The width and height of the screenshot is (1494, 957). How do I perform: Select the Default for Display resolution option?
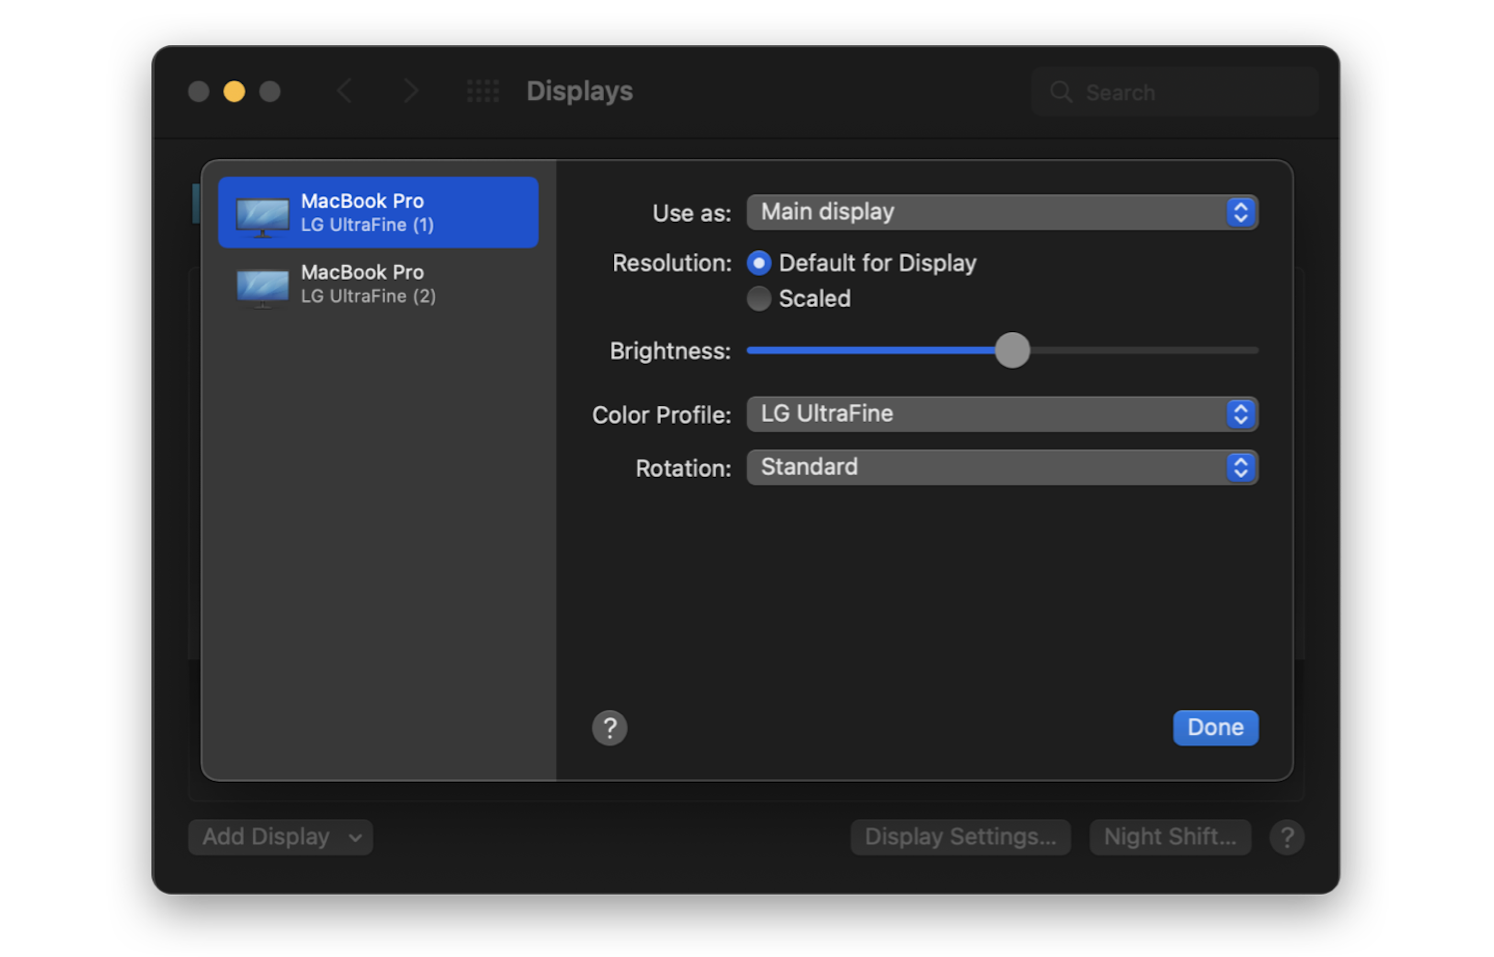coord(759,263)
